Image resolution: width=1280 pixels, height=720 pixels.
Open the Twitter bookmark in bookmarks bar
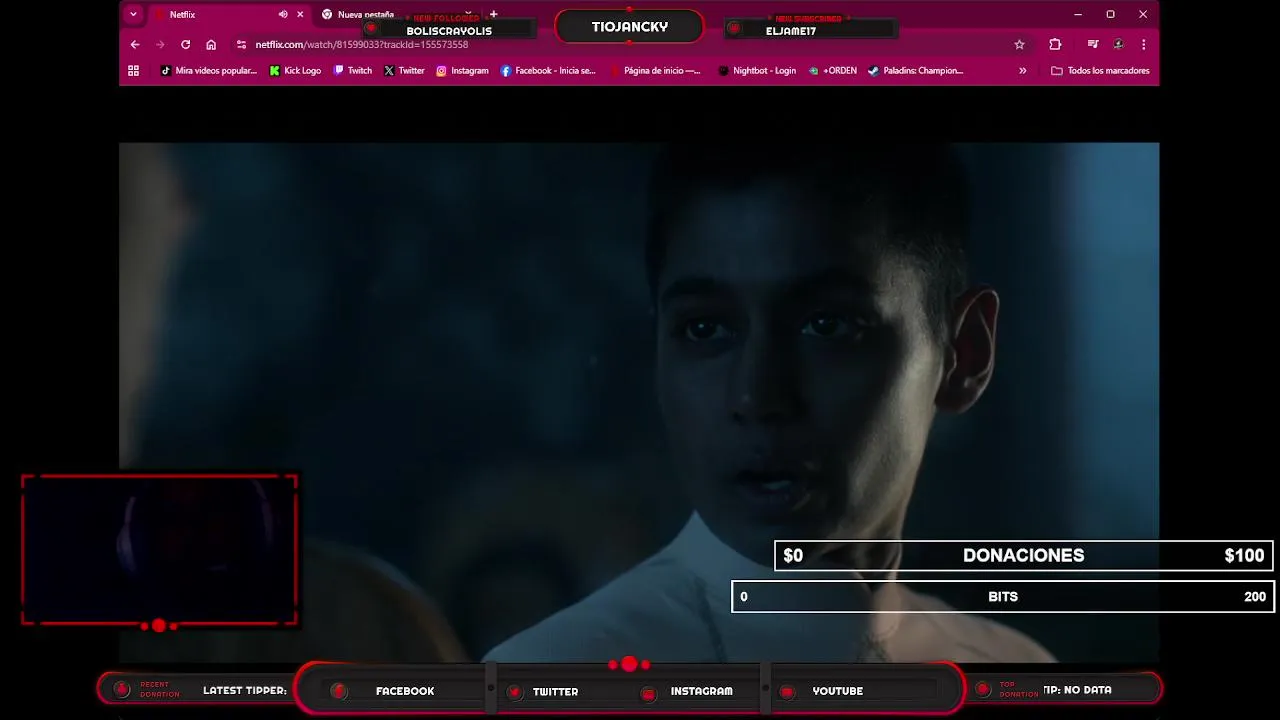click(404, 70)
